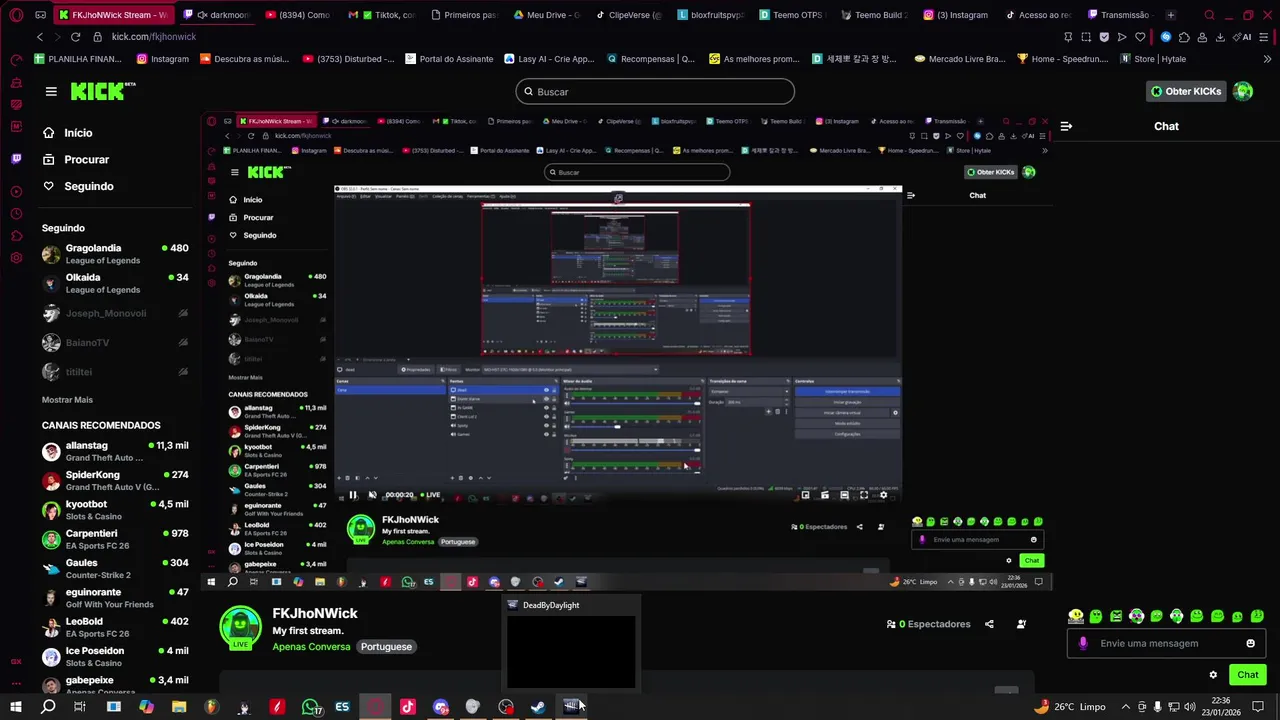The width and height of the screenshot is (1280, 720).
Task: Click the Opera GX logo button
Action: 16,15
